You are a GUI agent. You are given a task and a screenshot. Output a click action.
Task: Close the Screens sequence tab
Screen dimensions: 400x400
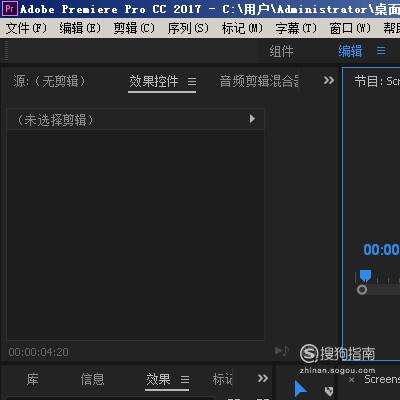(351, 380)
